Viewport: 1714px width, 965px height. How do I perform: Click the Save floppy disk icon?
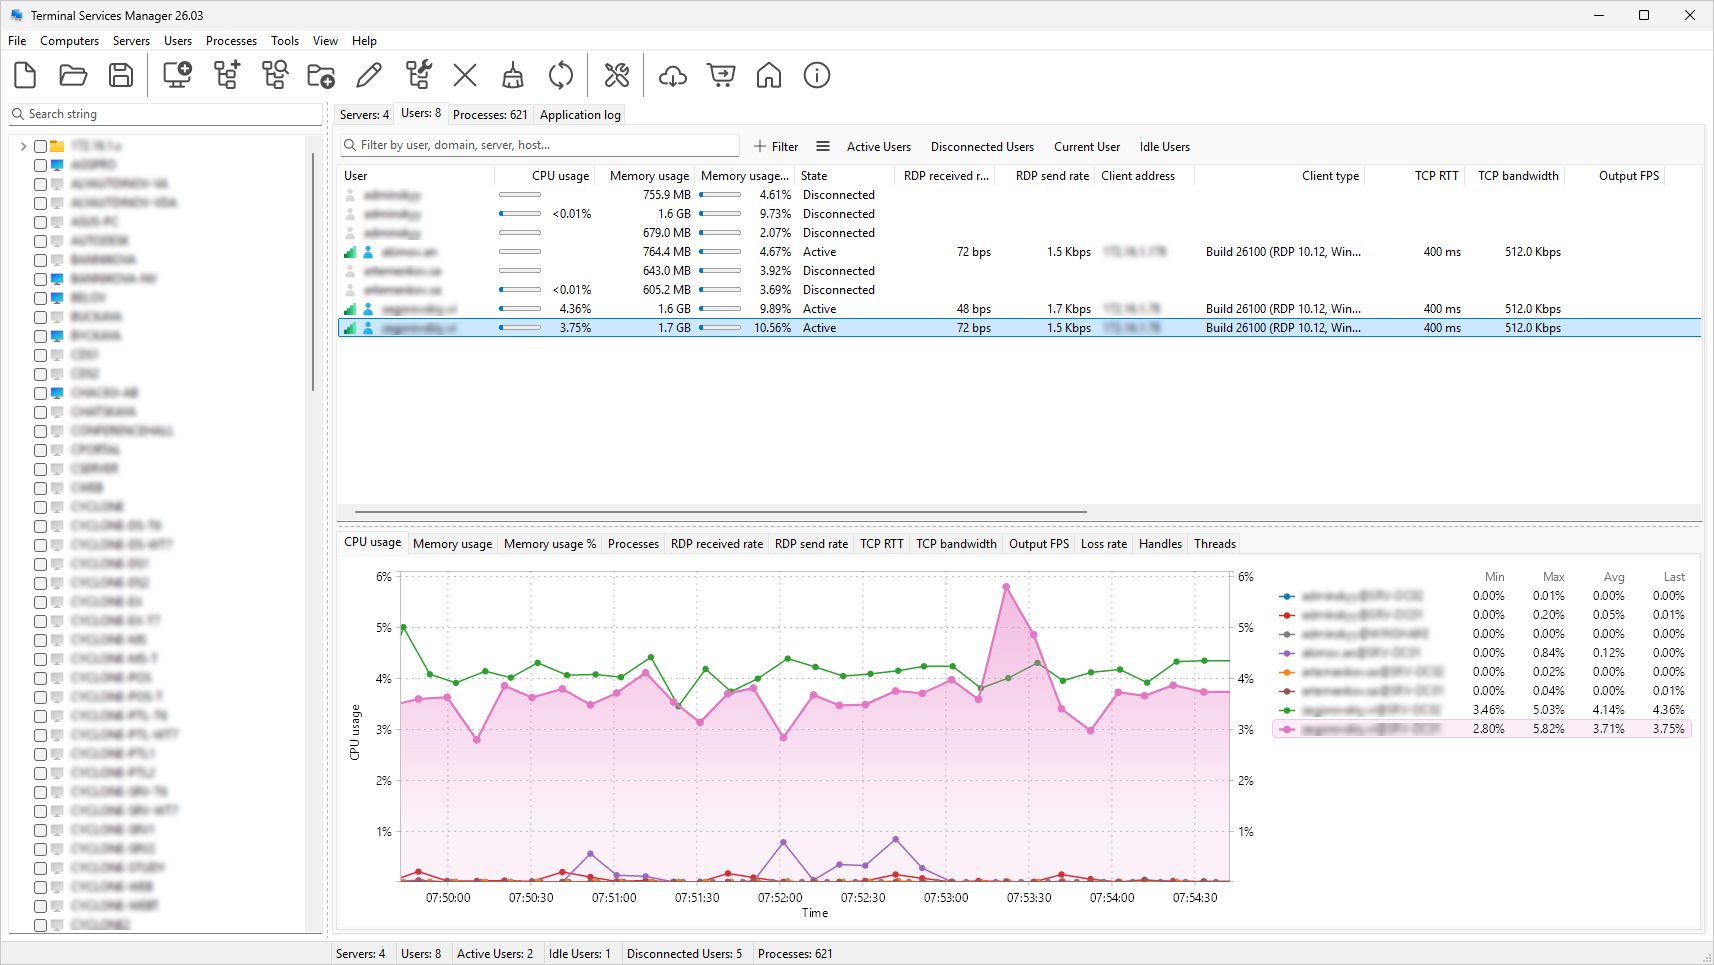121,76
